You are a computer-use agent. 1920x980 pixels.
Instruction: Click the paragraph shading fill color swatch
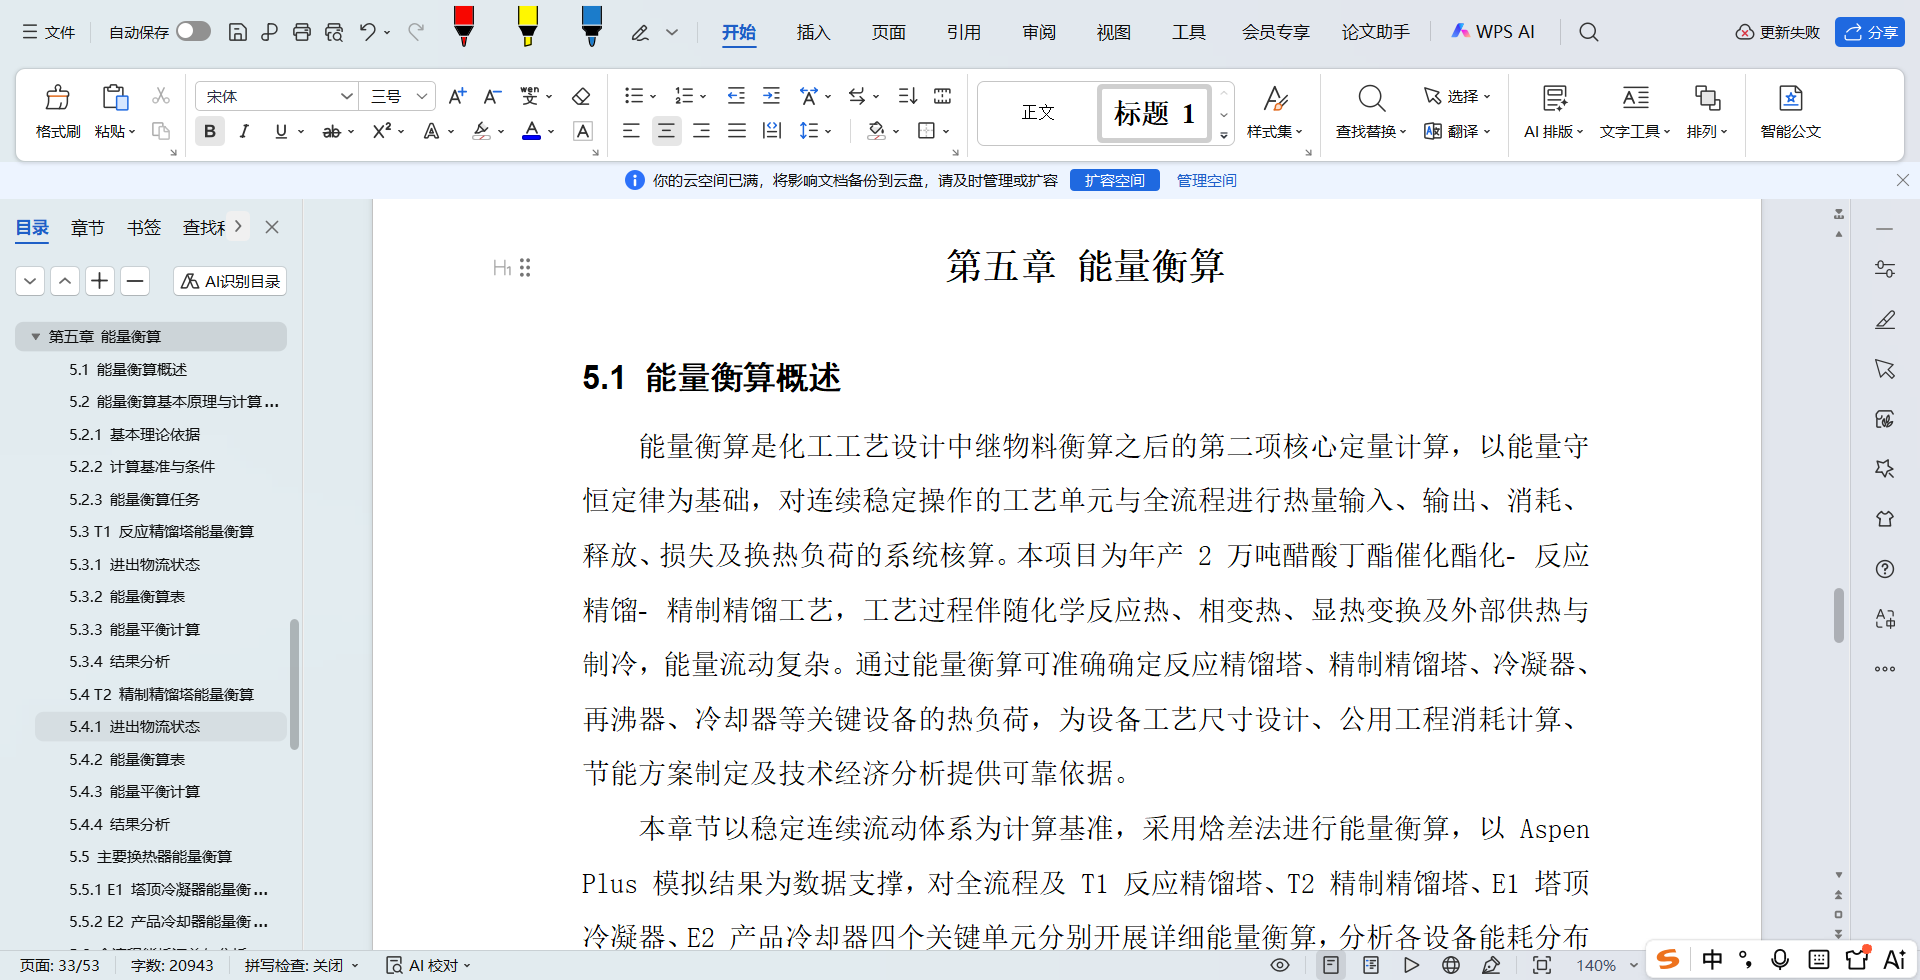[877, 131]
